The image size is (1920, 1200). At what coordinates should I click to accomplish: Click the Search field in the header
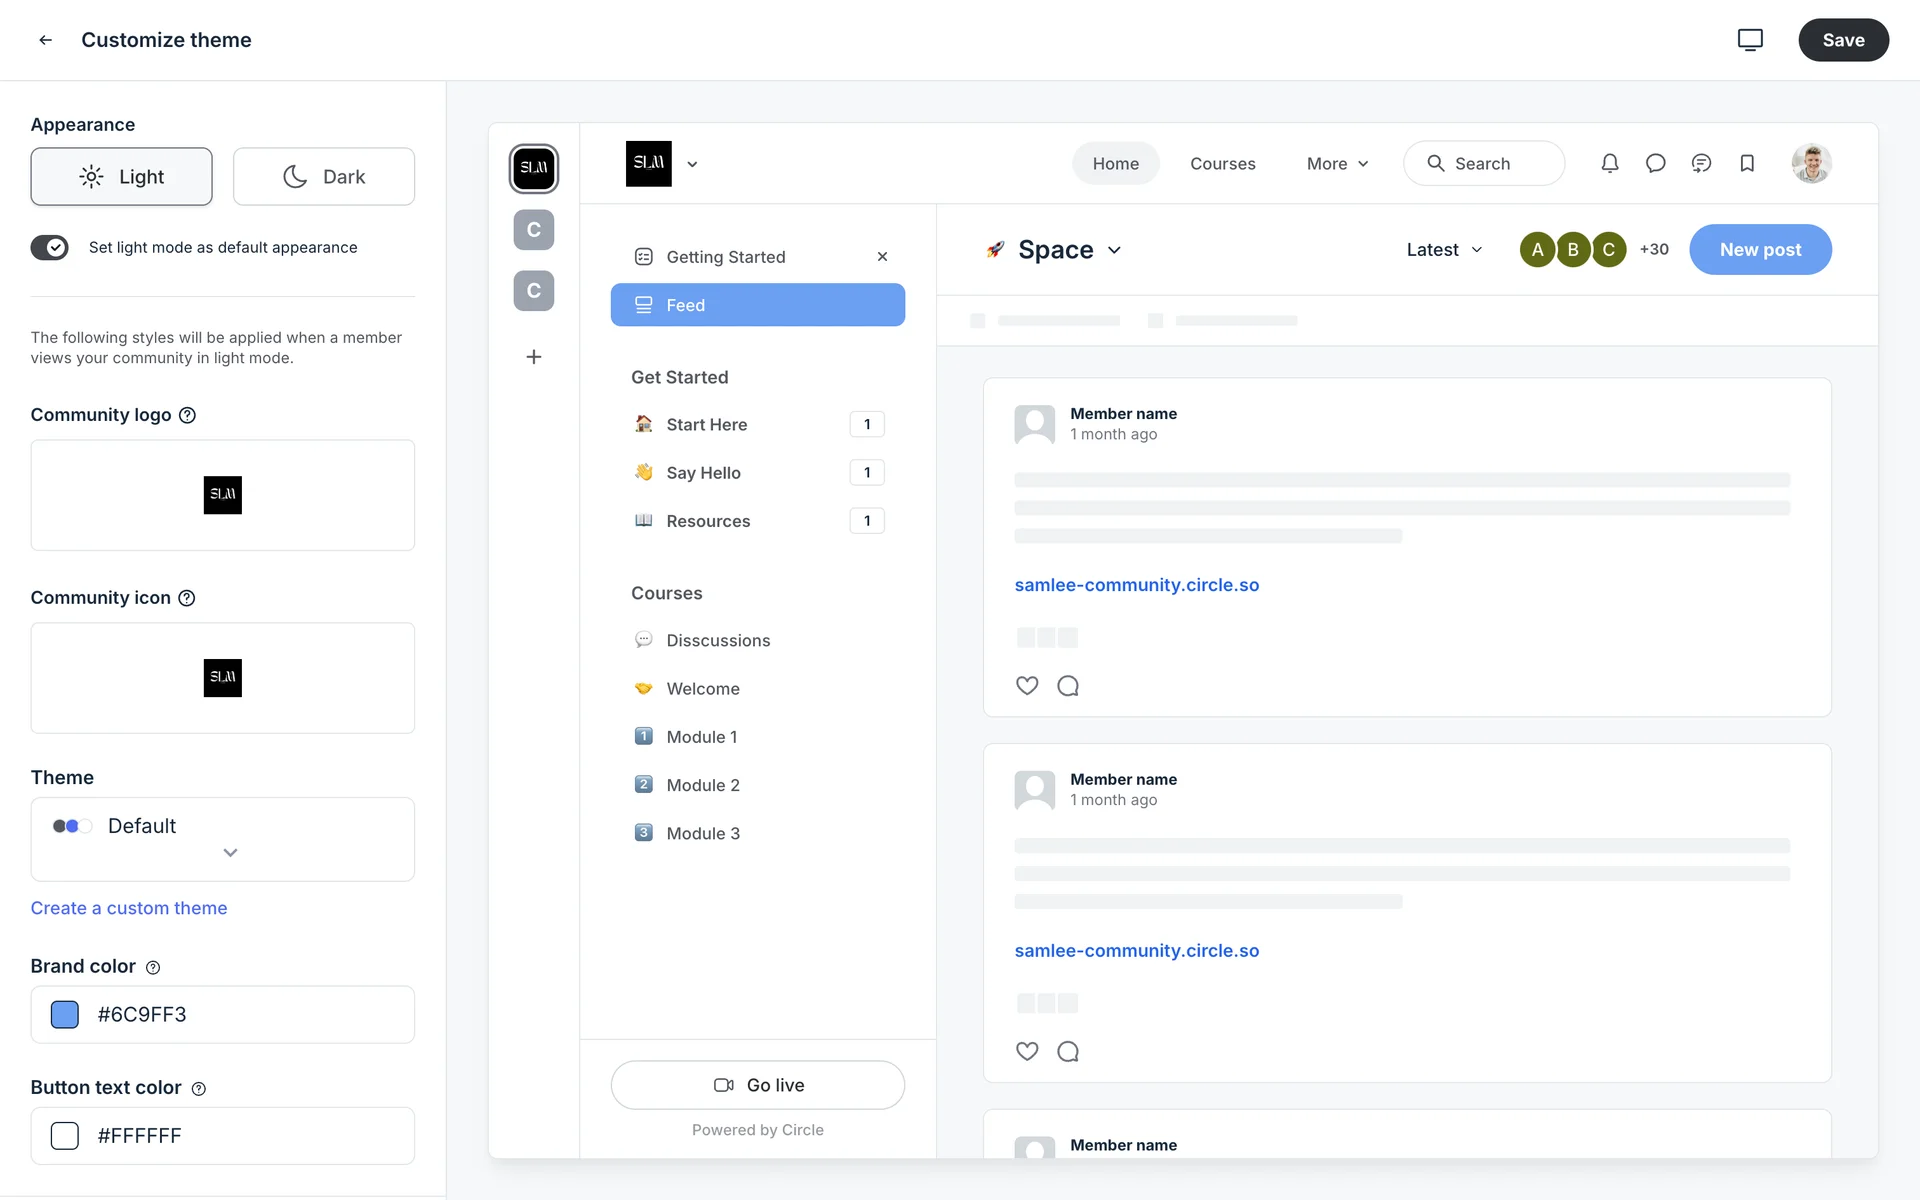pos(1483,164)
